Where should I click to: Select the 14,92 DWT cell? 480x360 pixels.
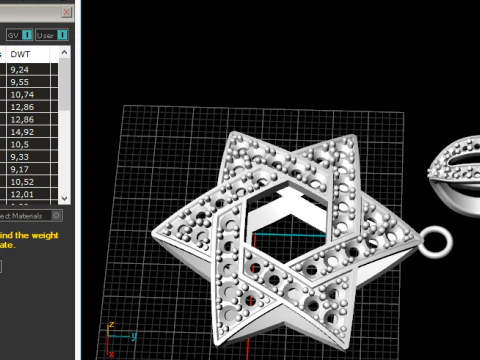(x=28, y=132)
